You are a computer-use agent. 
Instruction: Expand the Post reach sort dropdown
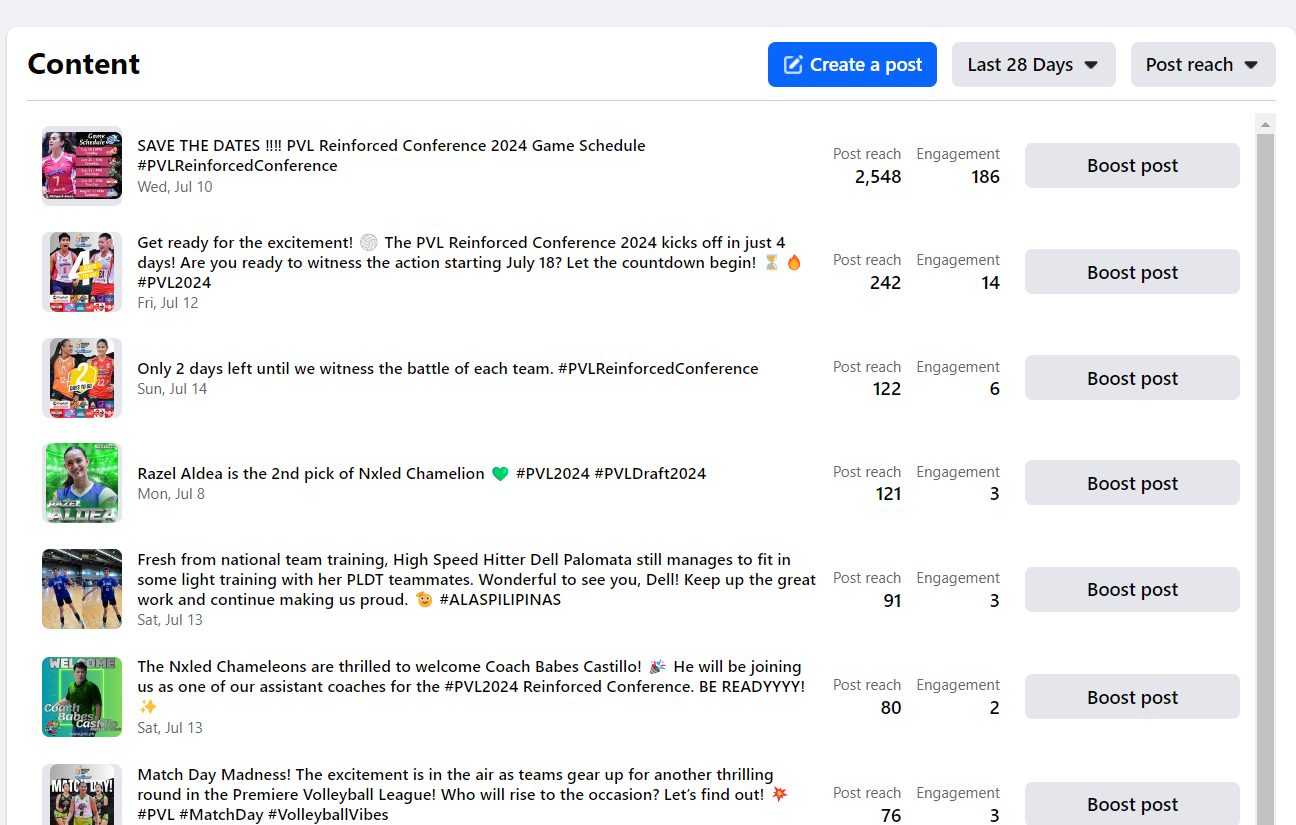[1202, 65]
